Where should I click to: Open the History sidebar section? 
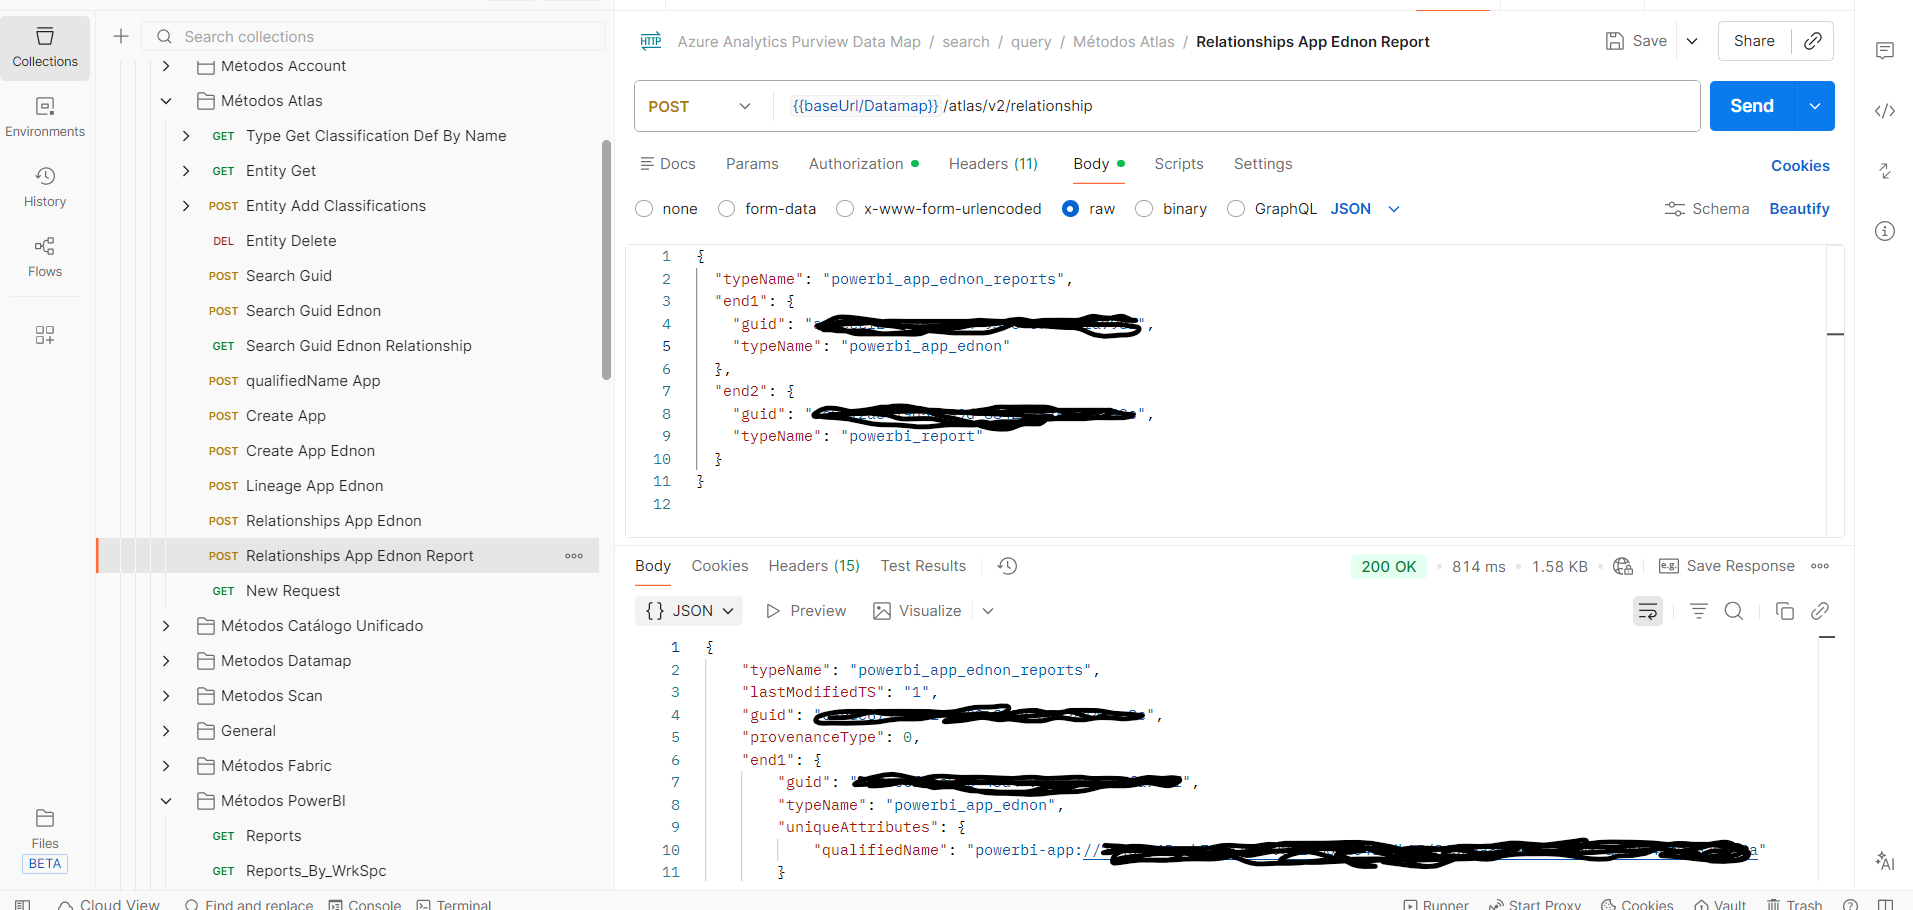click(x=45, y=188)
